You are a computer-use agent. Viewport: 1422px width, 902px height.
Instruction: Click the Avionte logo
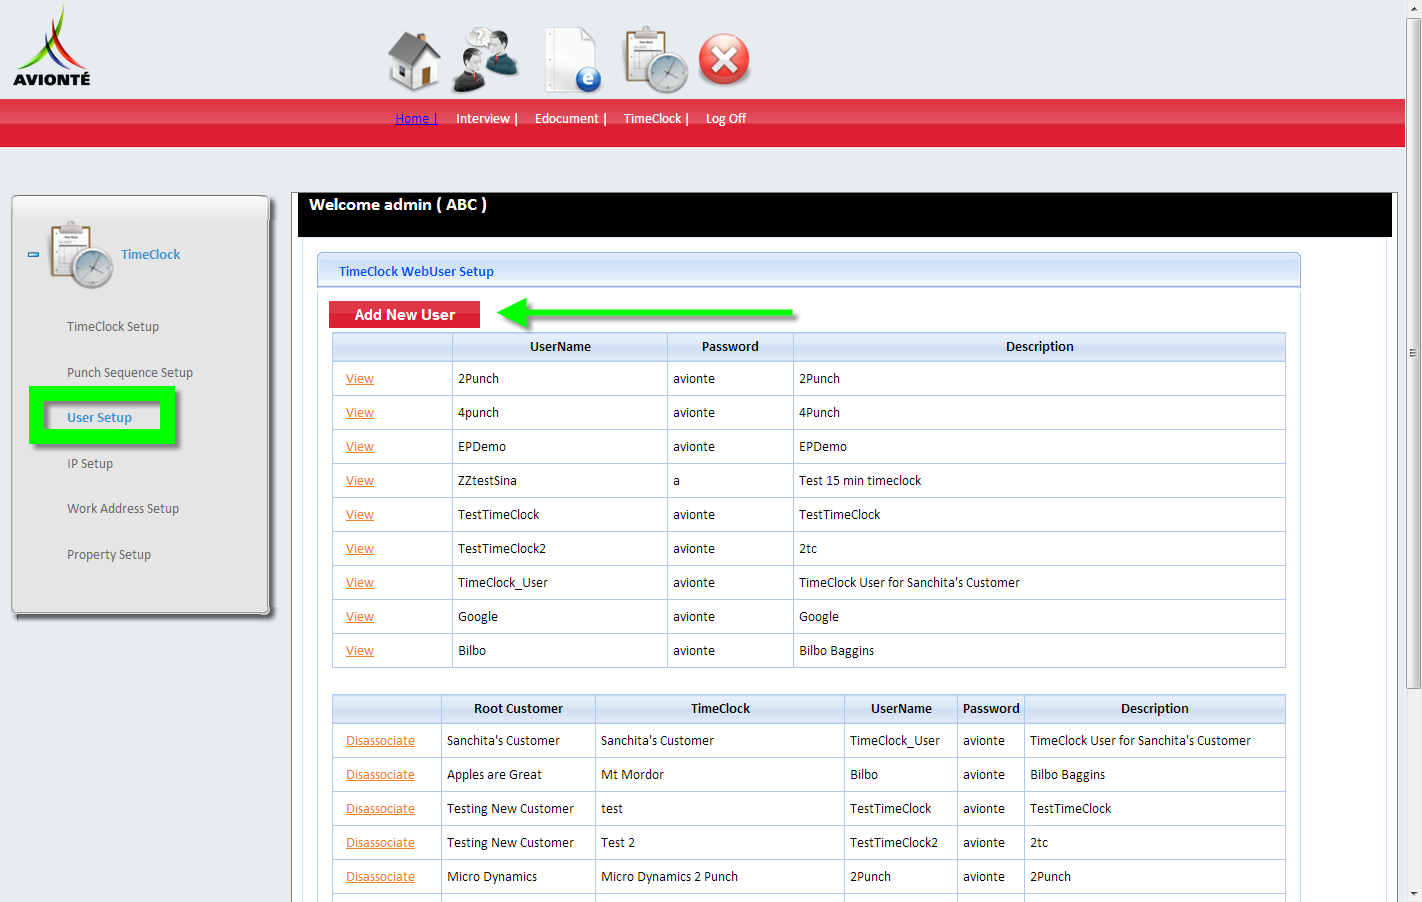click(x=52, y=47)
